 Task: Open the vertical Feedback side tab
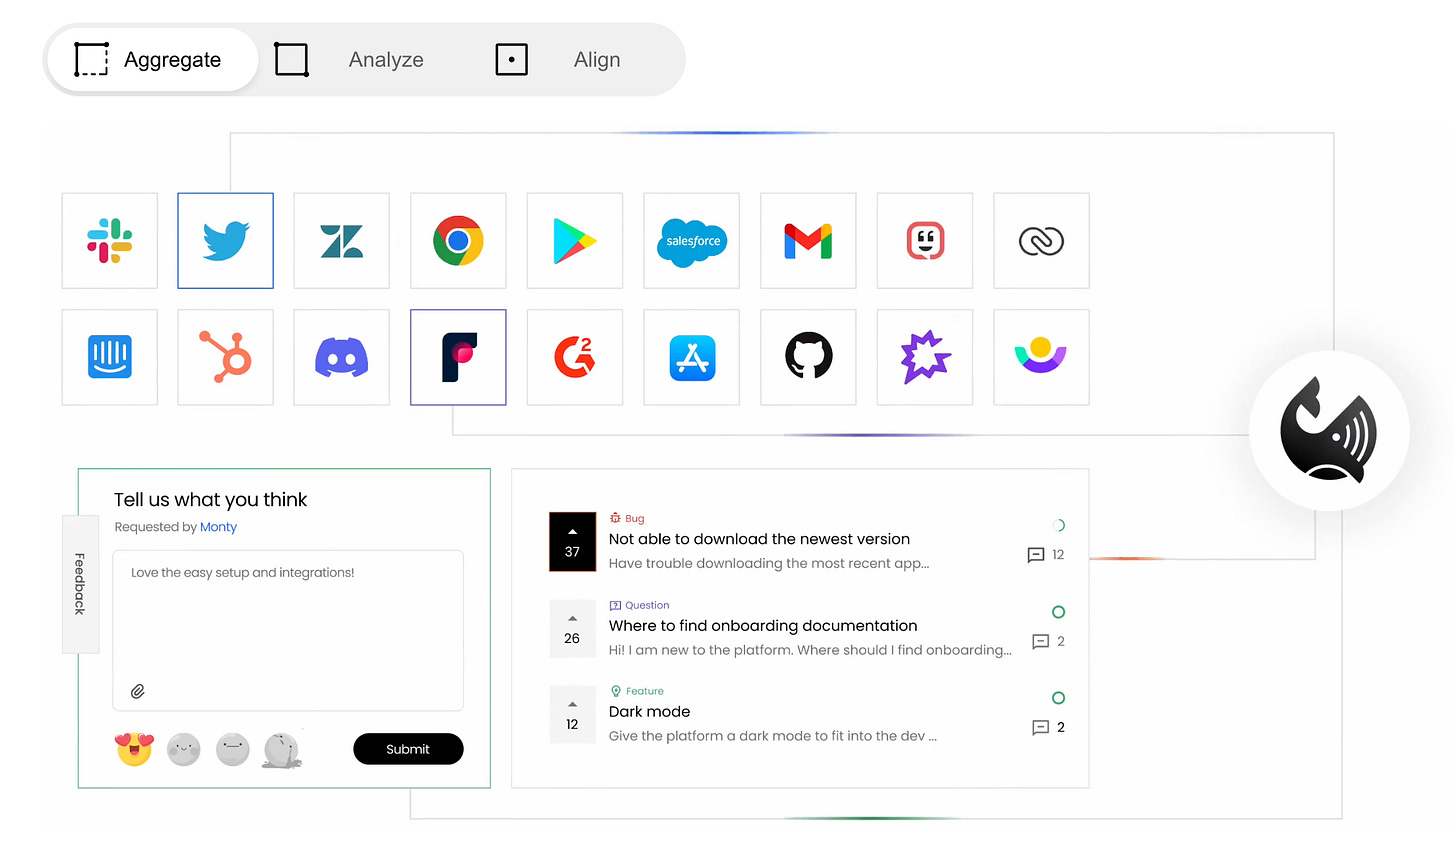tap(80, 584)
